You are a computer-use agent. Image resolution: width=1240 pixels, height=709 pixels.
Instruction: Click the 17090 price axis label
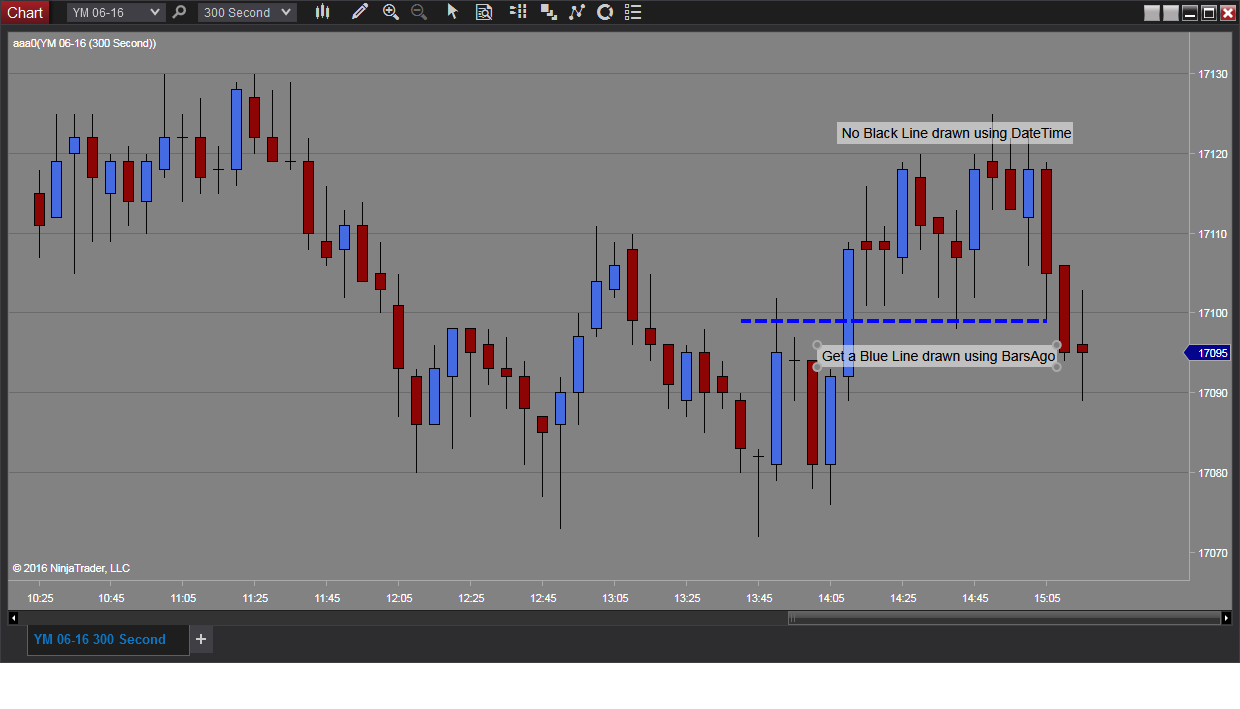1212,393
